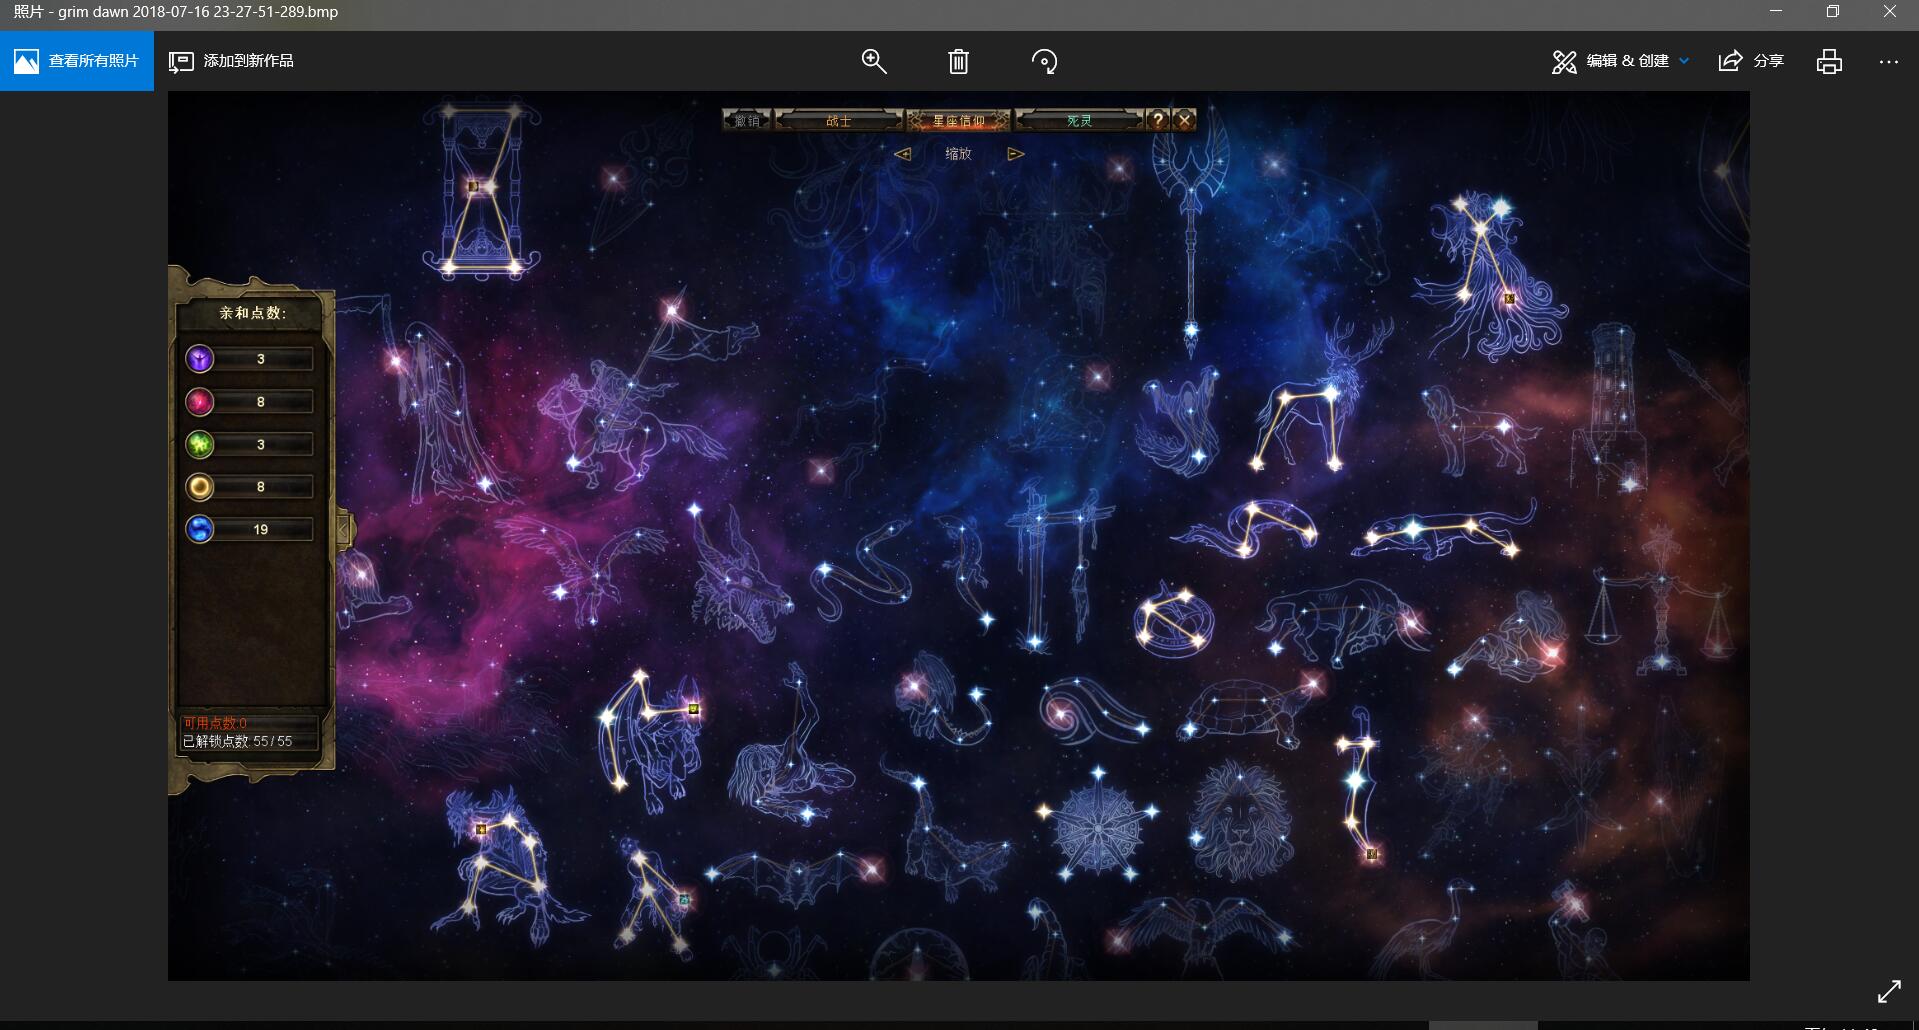Select the scales constellation

pyautogui.click(x=1661, y=600)
